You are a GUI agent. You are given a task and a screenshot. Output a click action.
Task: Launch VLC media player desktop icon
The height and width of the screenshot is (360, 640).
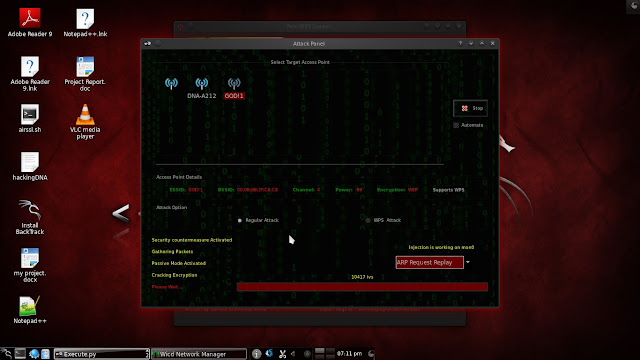[x=85, y=121]
